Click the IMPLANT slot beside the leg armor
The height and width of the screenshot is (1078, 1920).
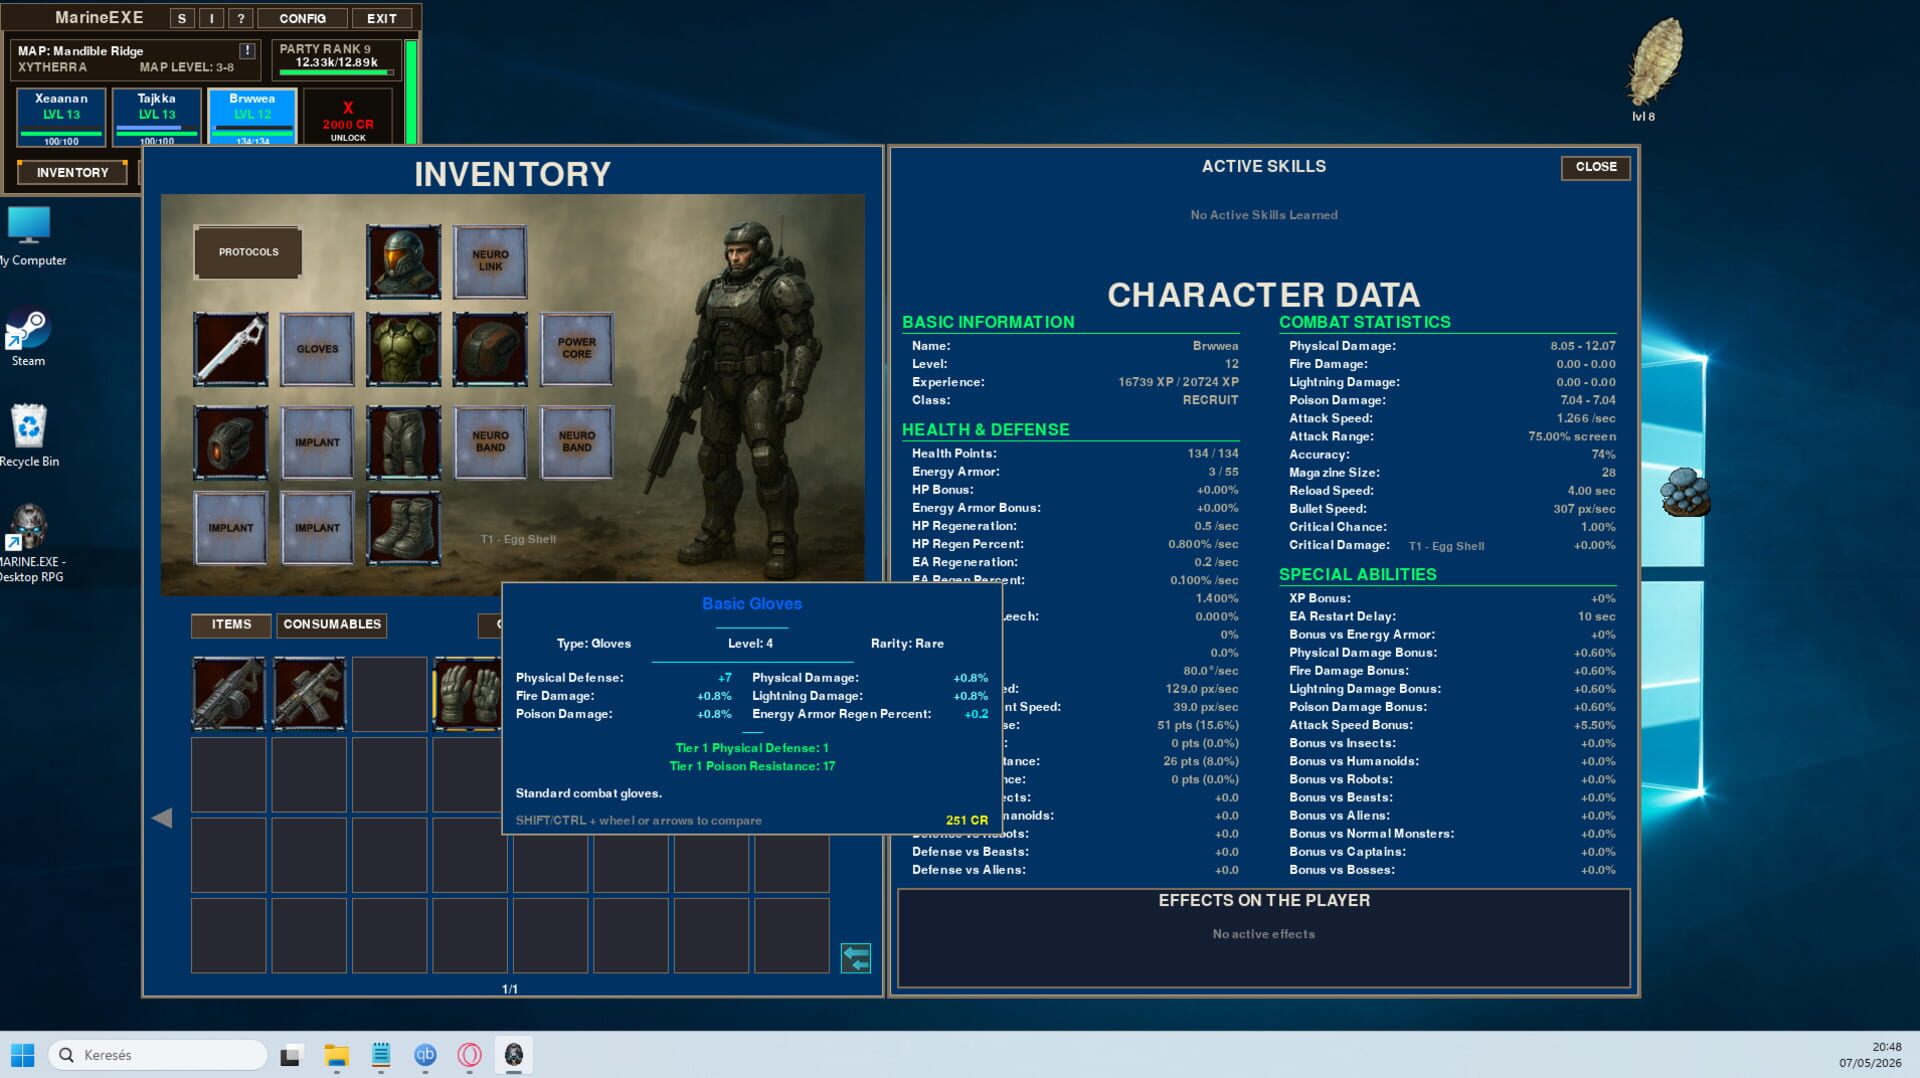click(x=317, y=442)
